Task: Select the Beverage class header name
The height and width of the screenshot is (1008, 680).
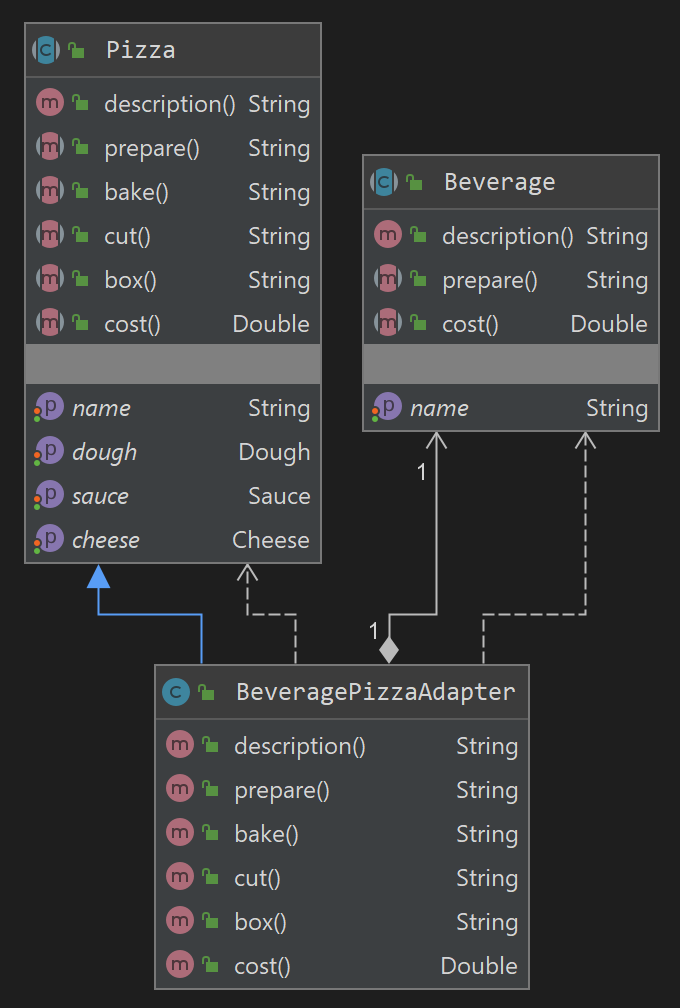Action: click(x=499, y=182)
